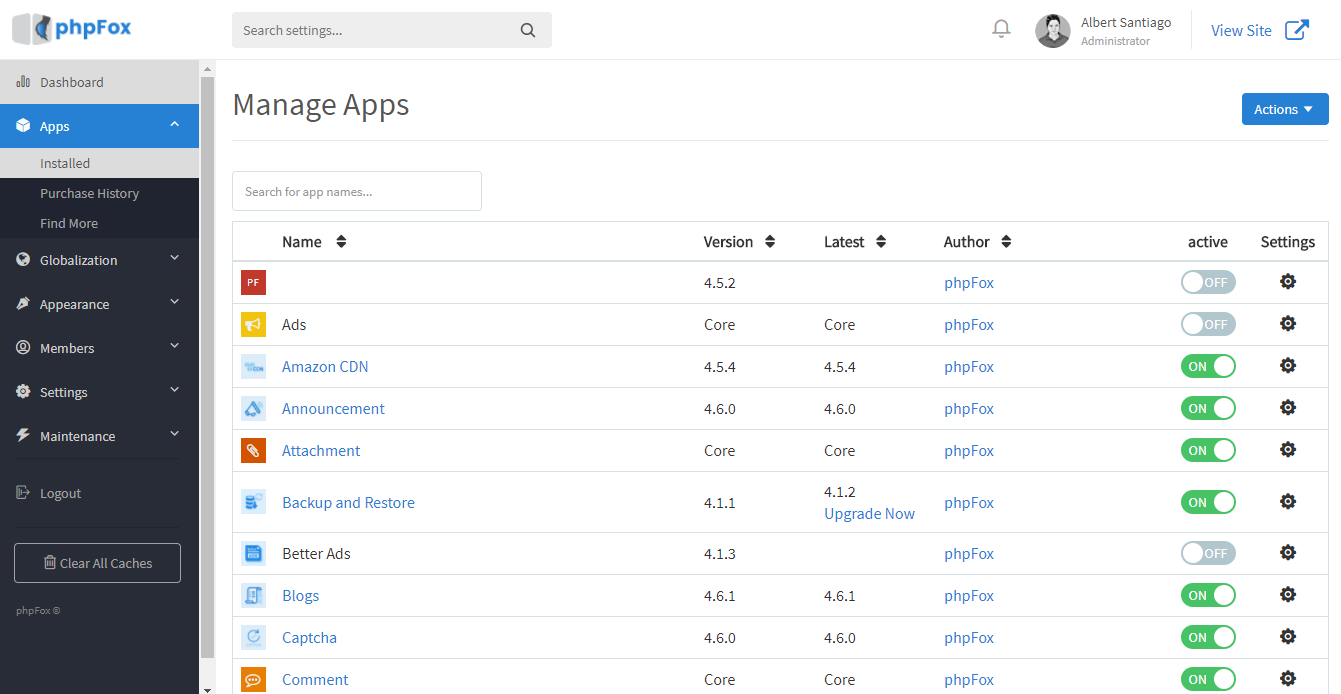Open the Dashboard chart icon in sidebar
This screenshot has height=694, width=1341.
pos(23,81)
